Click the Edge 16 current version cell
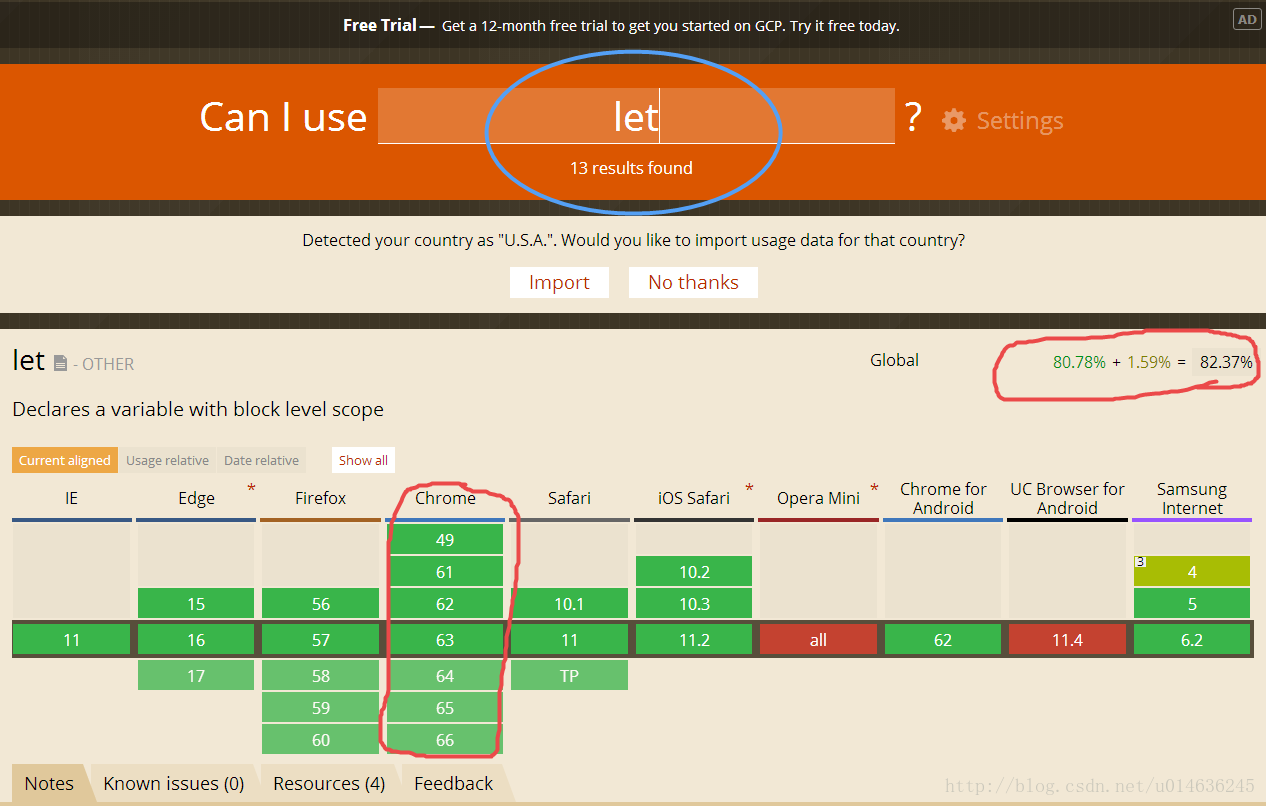The image size is (1266, 806). 196,640
